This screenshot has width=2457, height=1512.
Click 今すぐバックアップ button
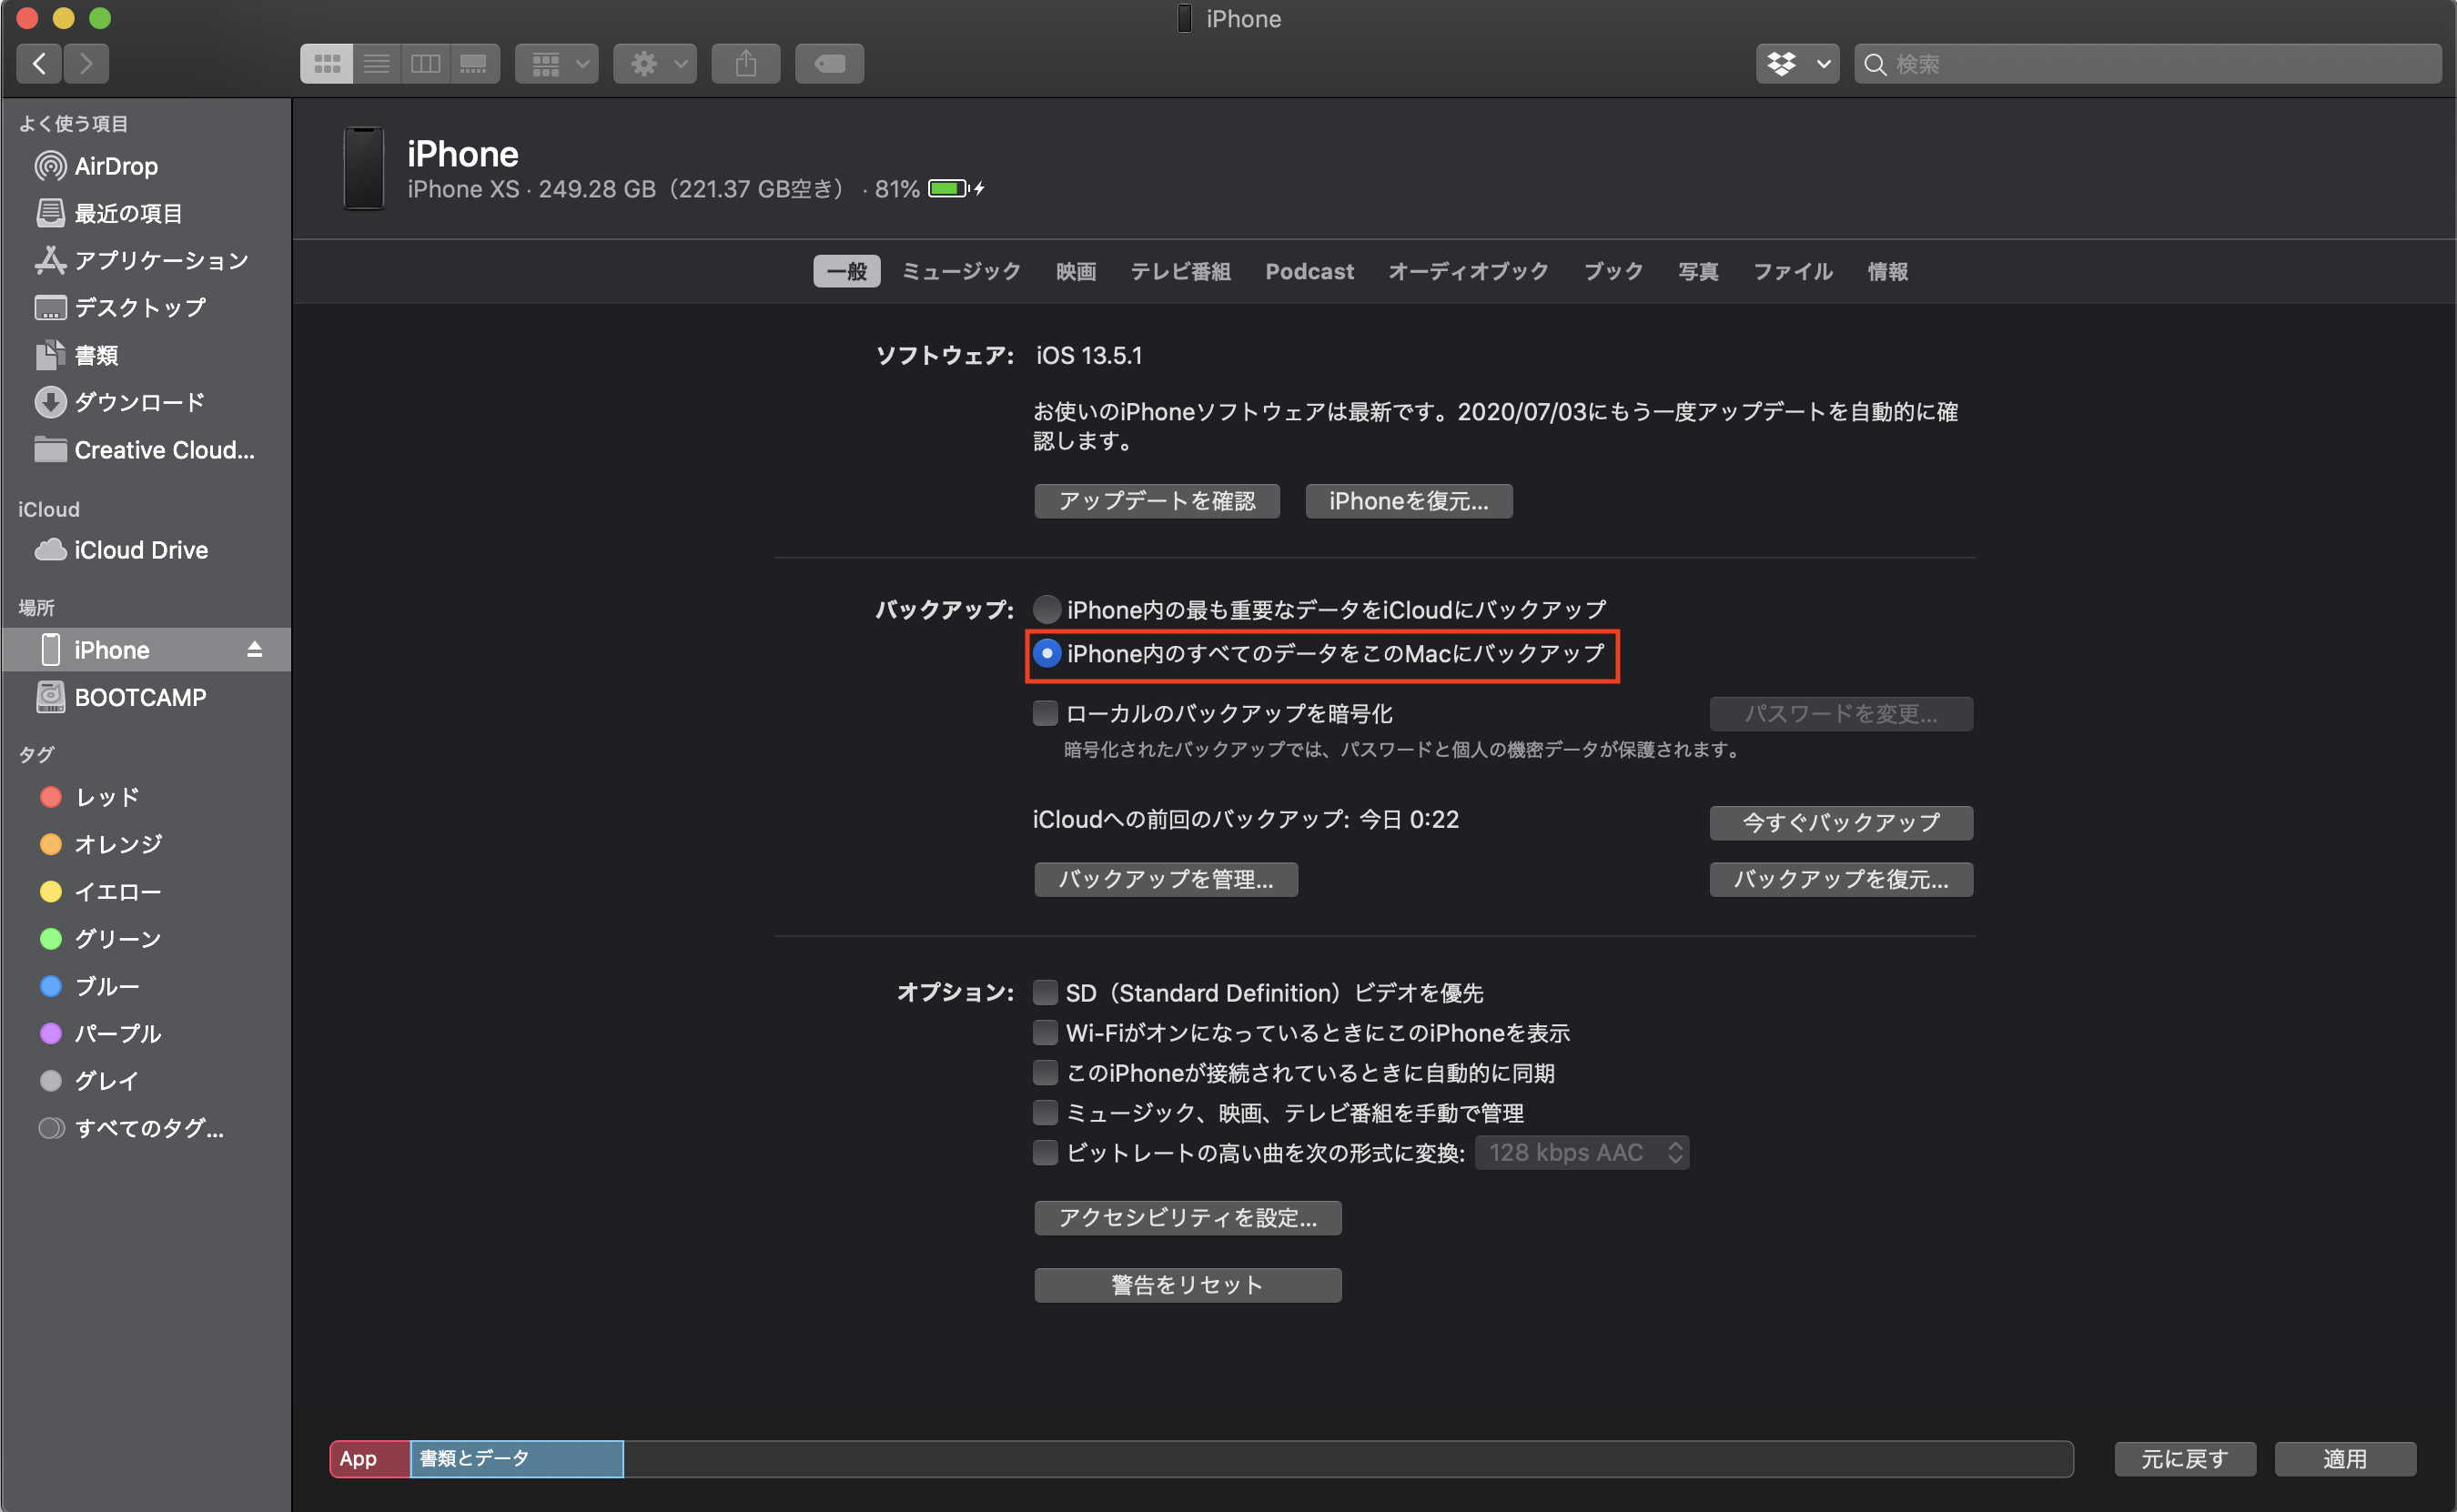[x=1841, y=822]
